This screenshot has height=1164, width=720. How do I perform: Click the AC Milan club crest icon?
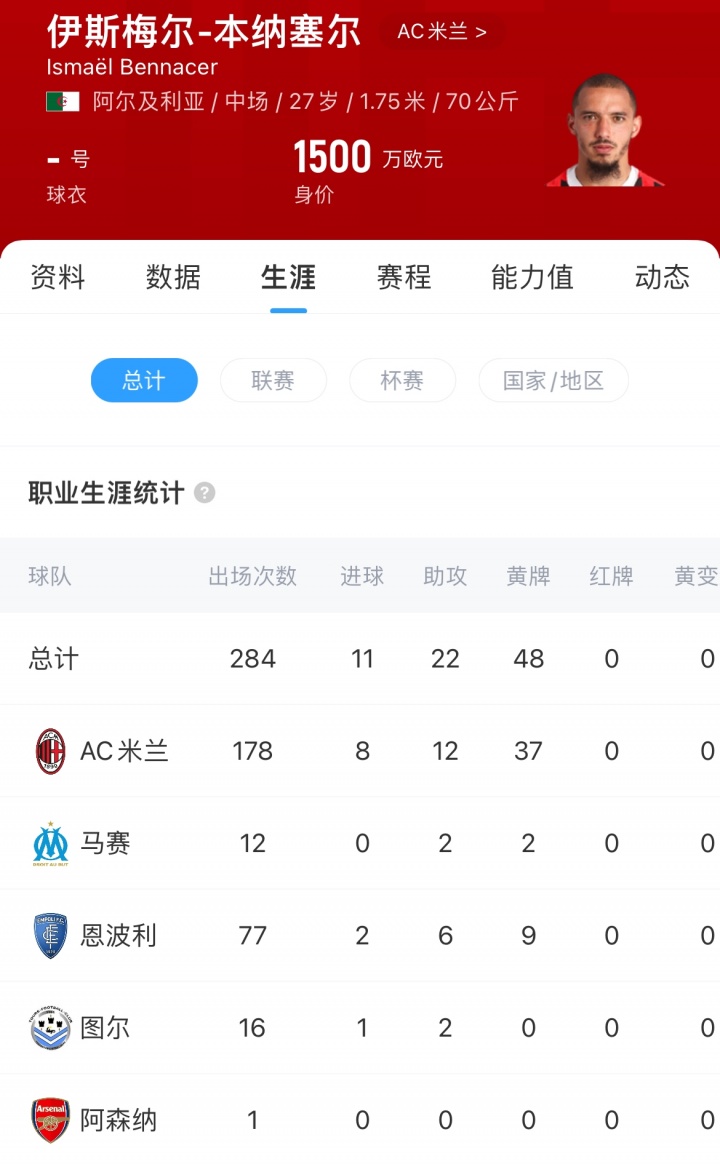point(50,751)
